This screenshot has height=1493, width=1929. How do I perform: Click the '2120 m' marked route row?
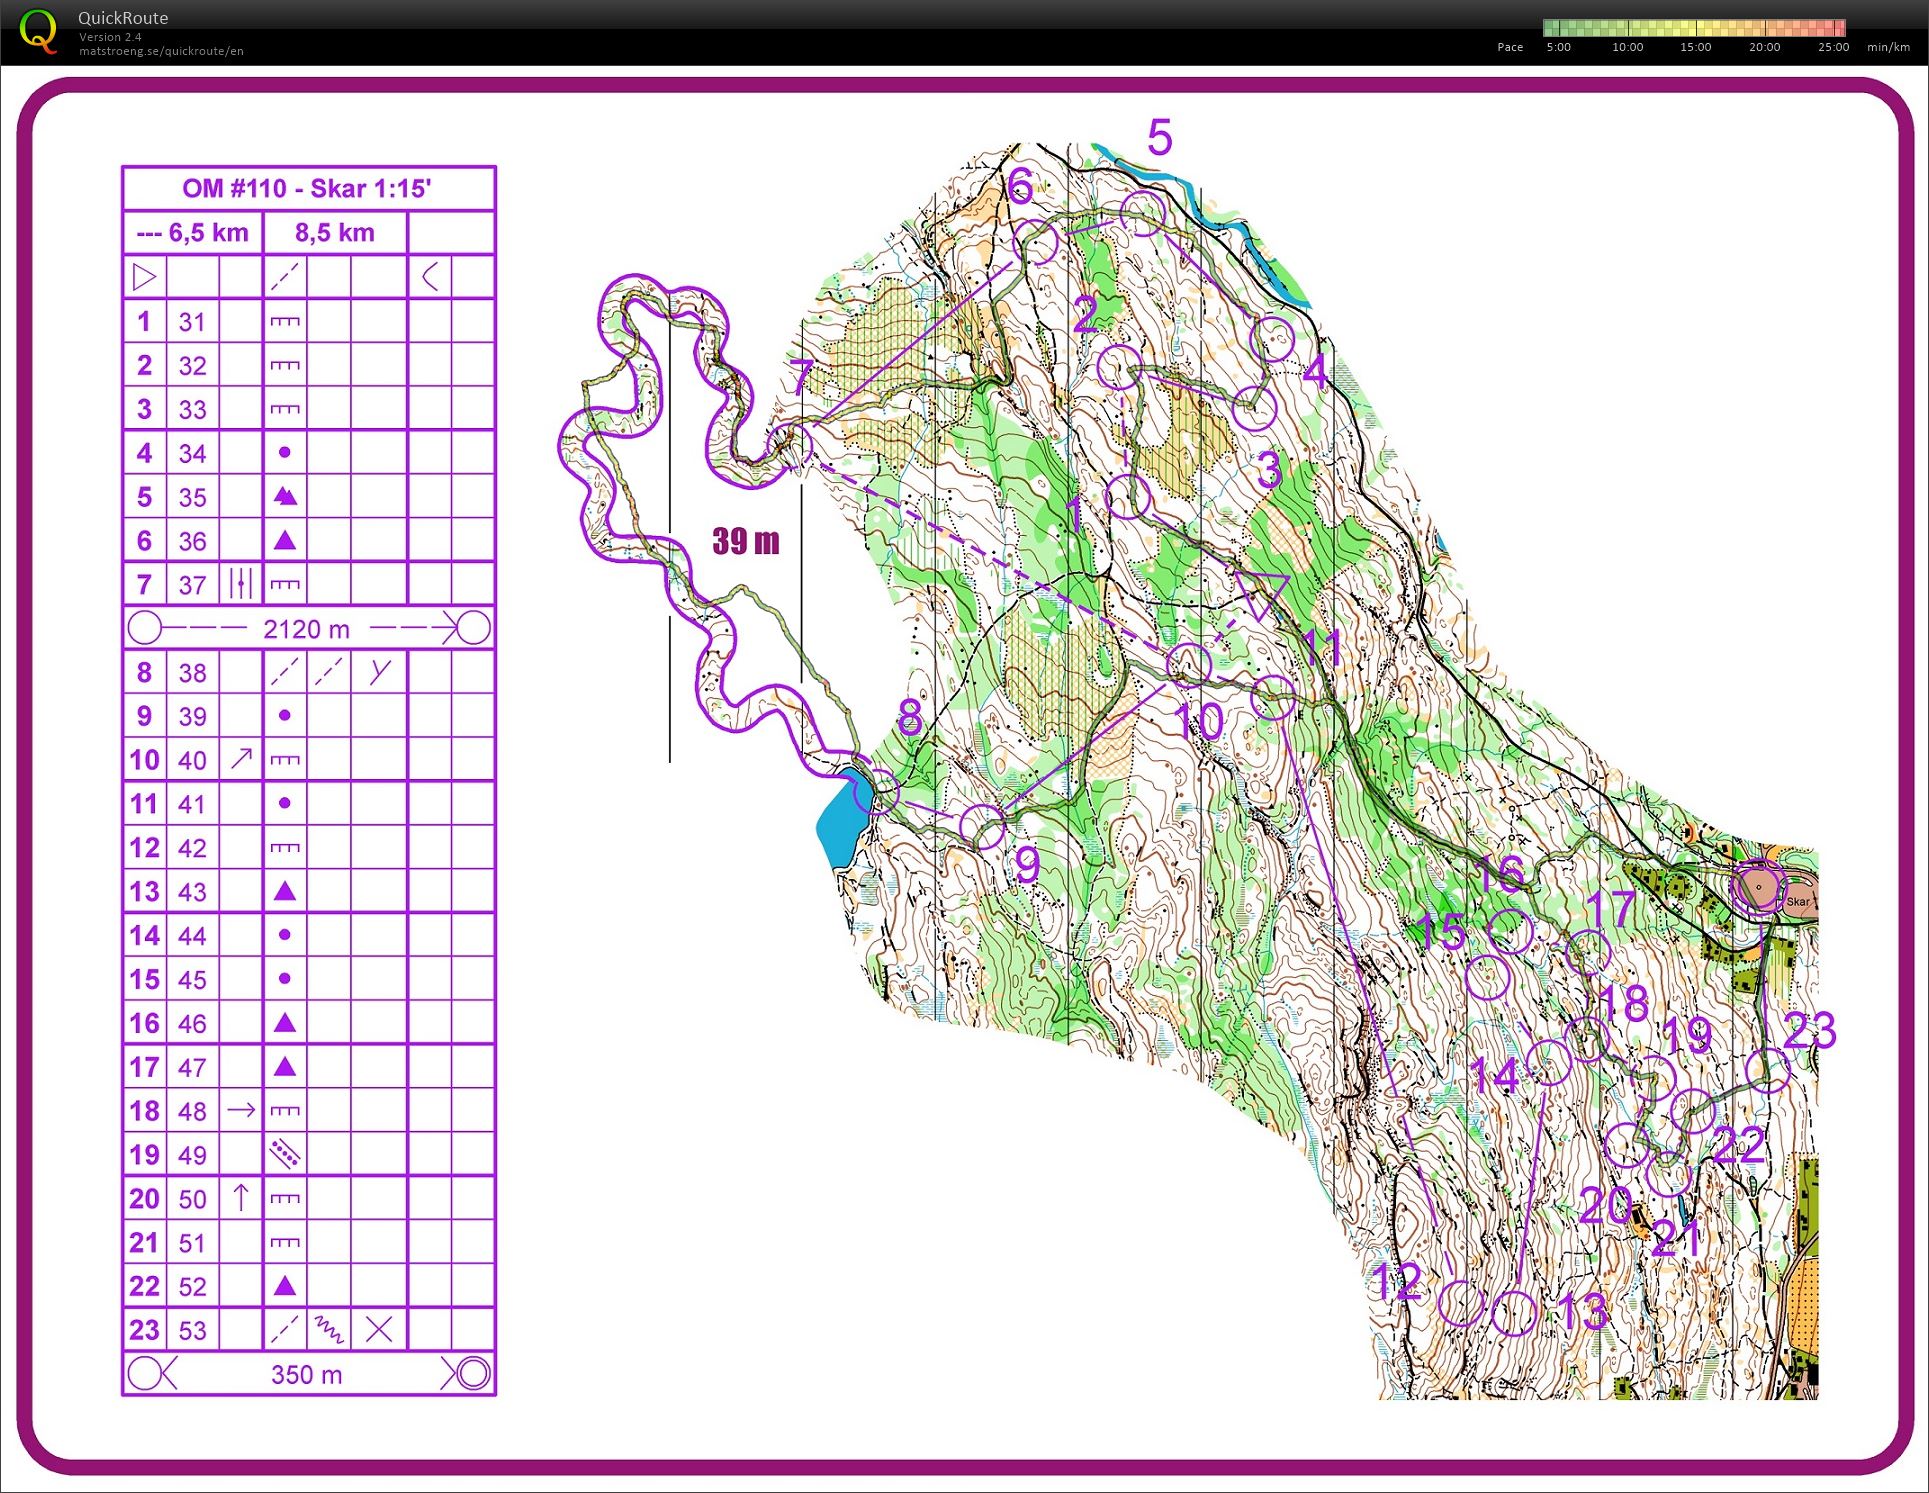tap(308, 628)
